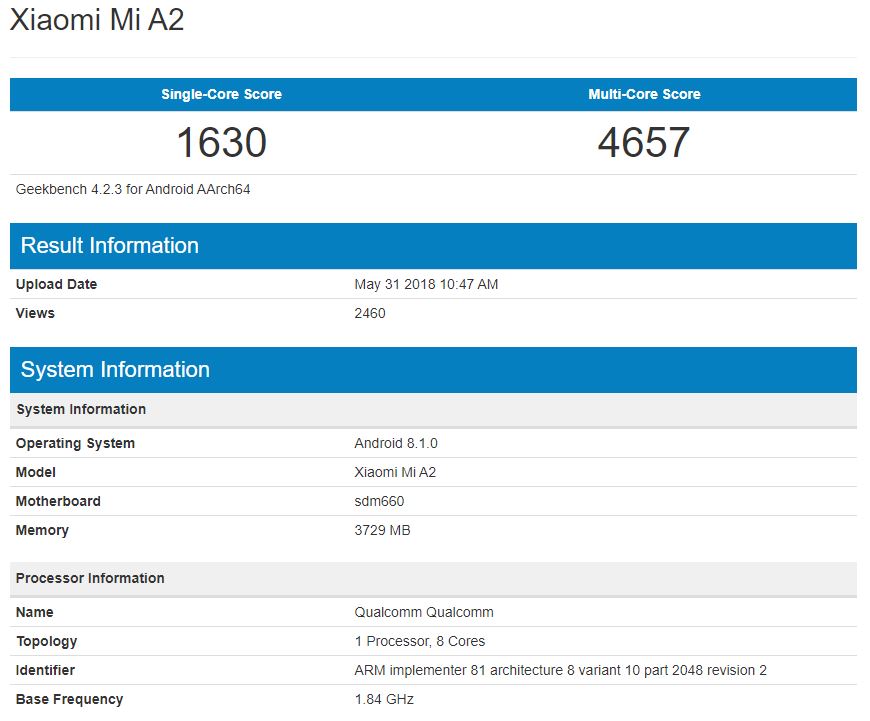Click the 1 Processor, 8 Cores topology value
Image resolution: width=870 pixels, height=721 pixels.
click(420, 641)
